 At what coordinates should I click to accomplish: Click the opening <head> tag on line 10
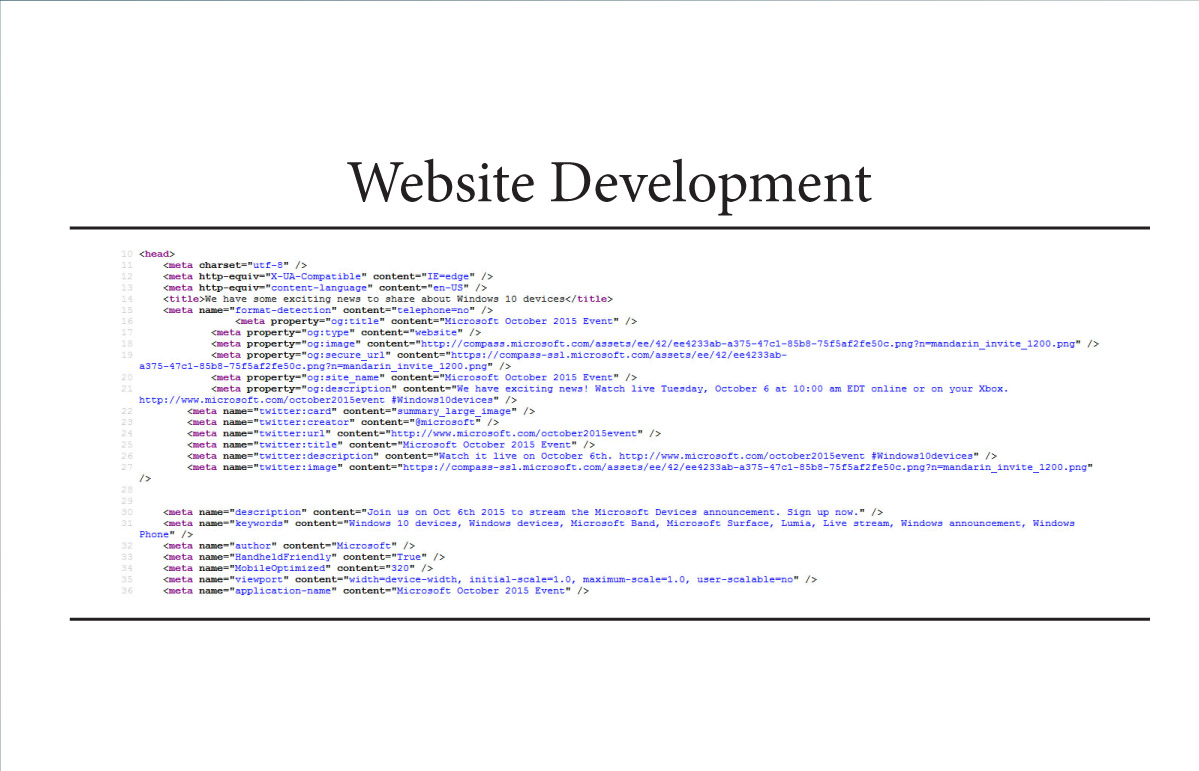click(x=157, y=254)
